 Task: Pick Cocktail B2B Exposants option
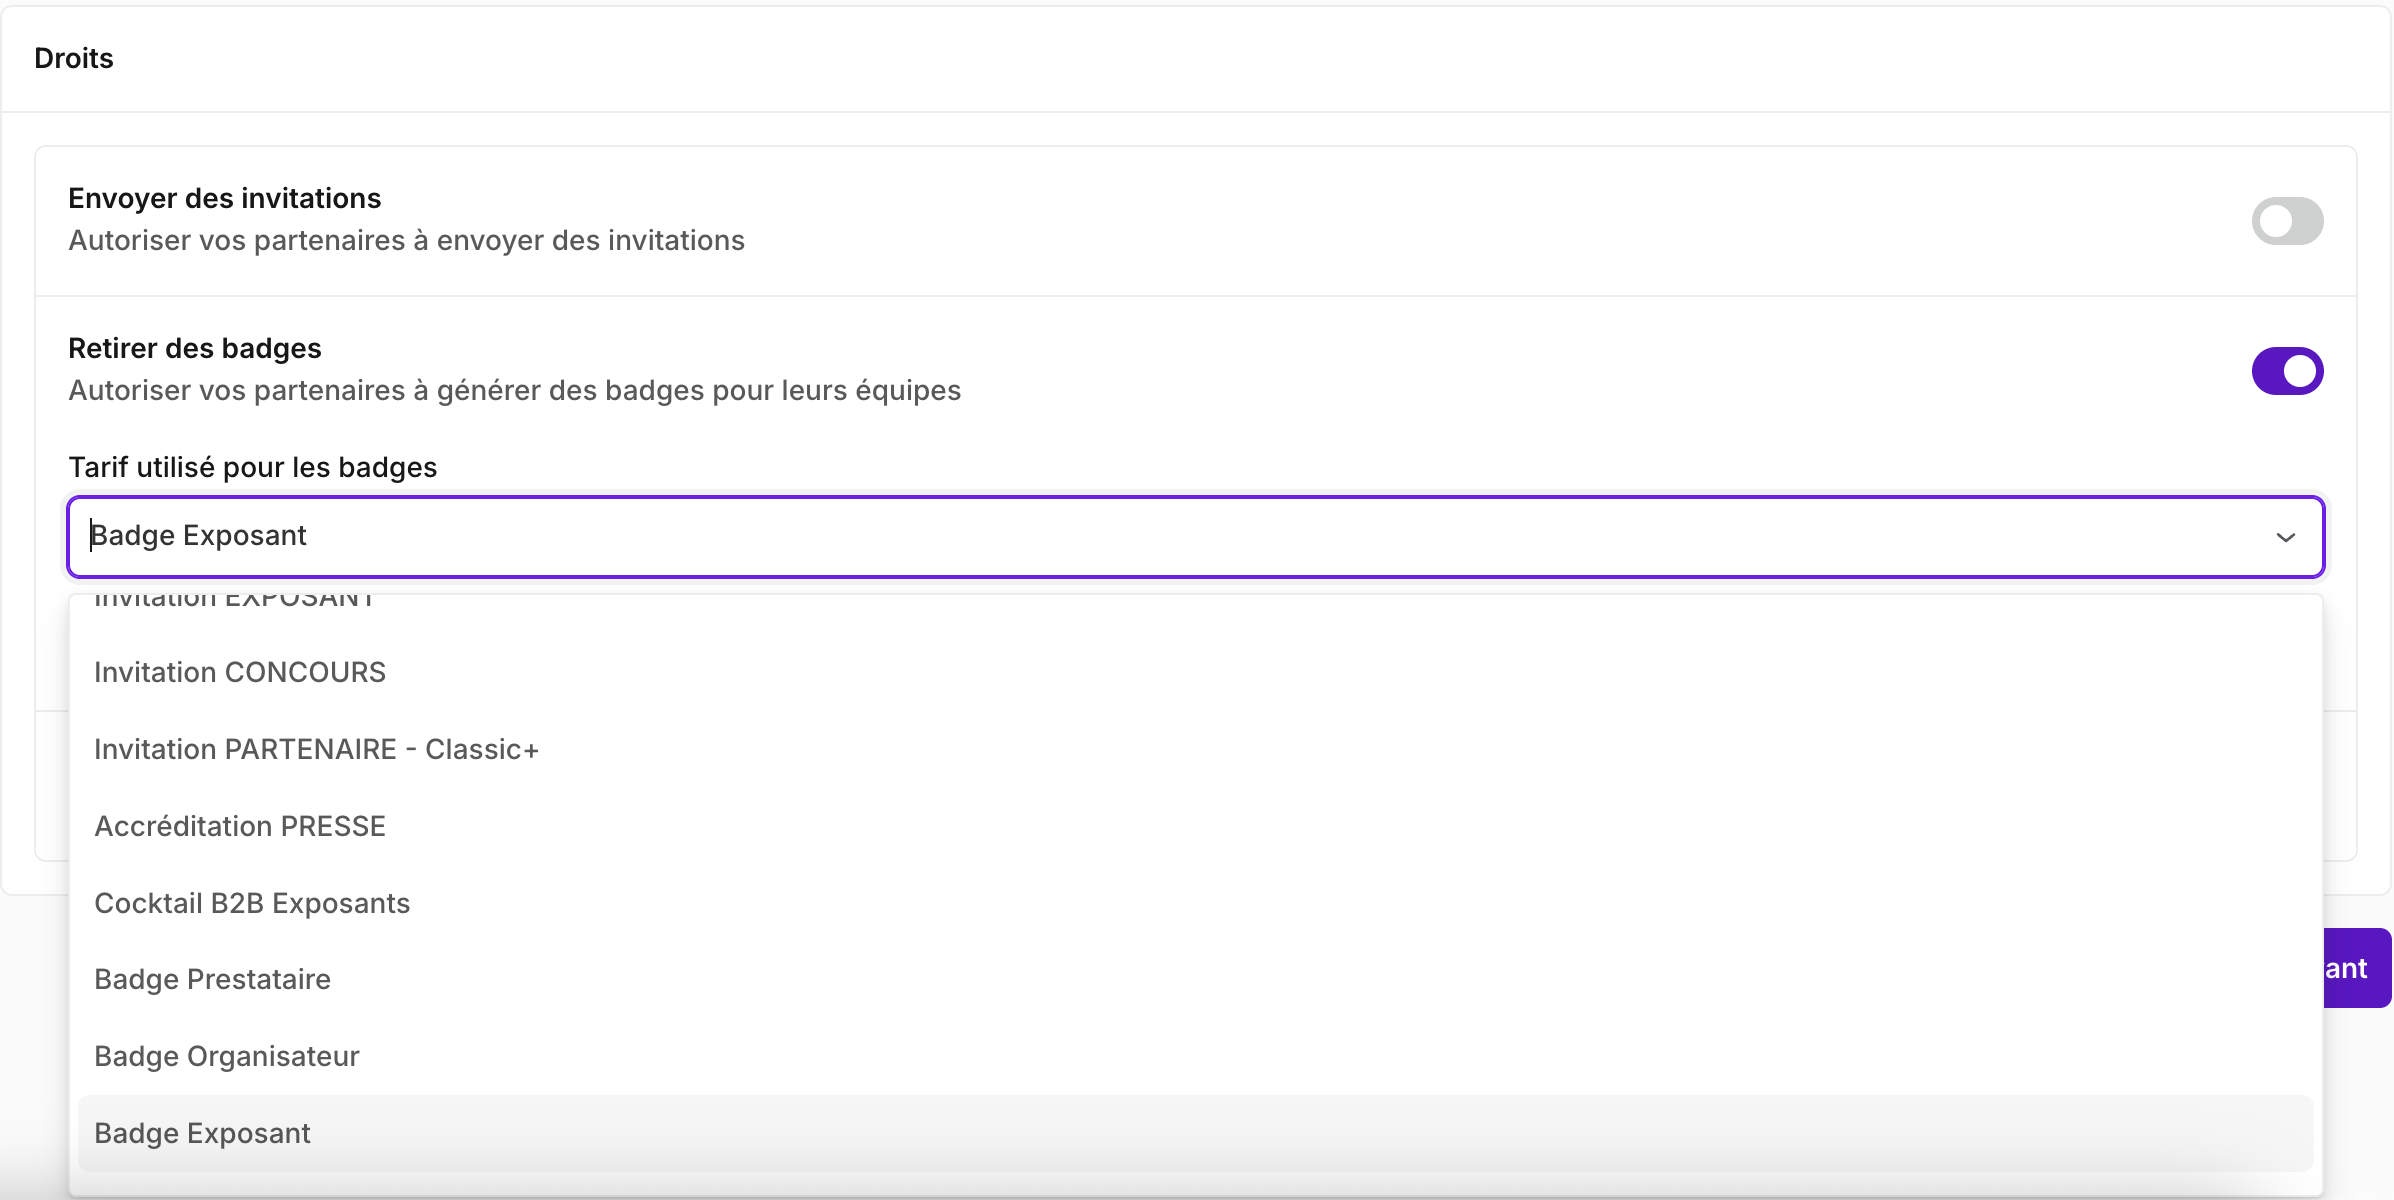pyautogui.click(x=252, y=903)
